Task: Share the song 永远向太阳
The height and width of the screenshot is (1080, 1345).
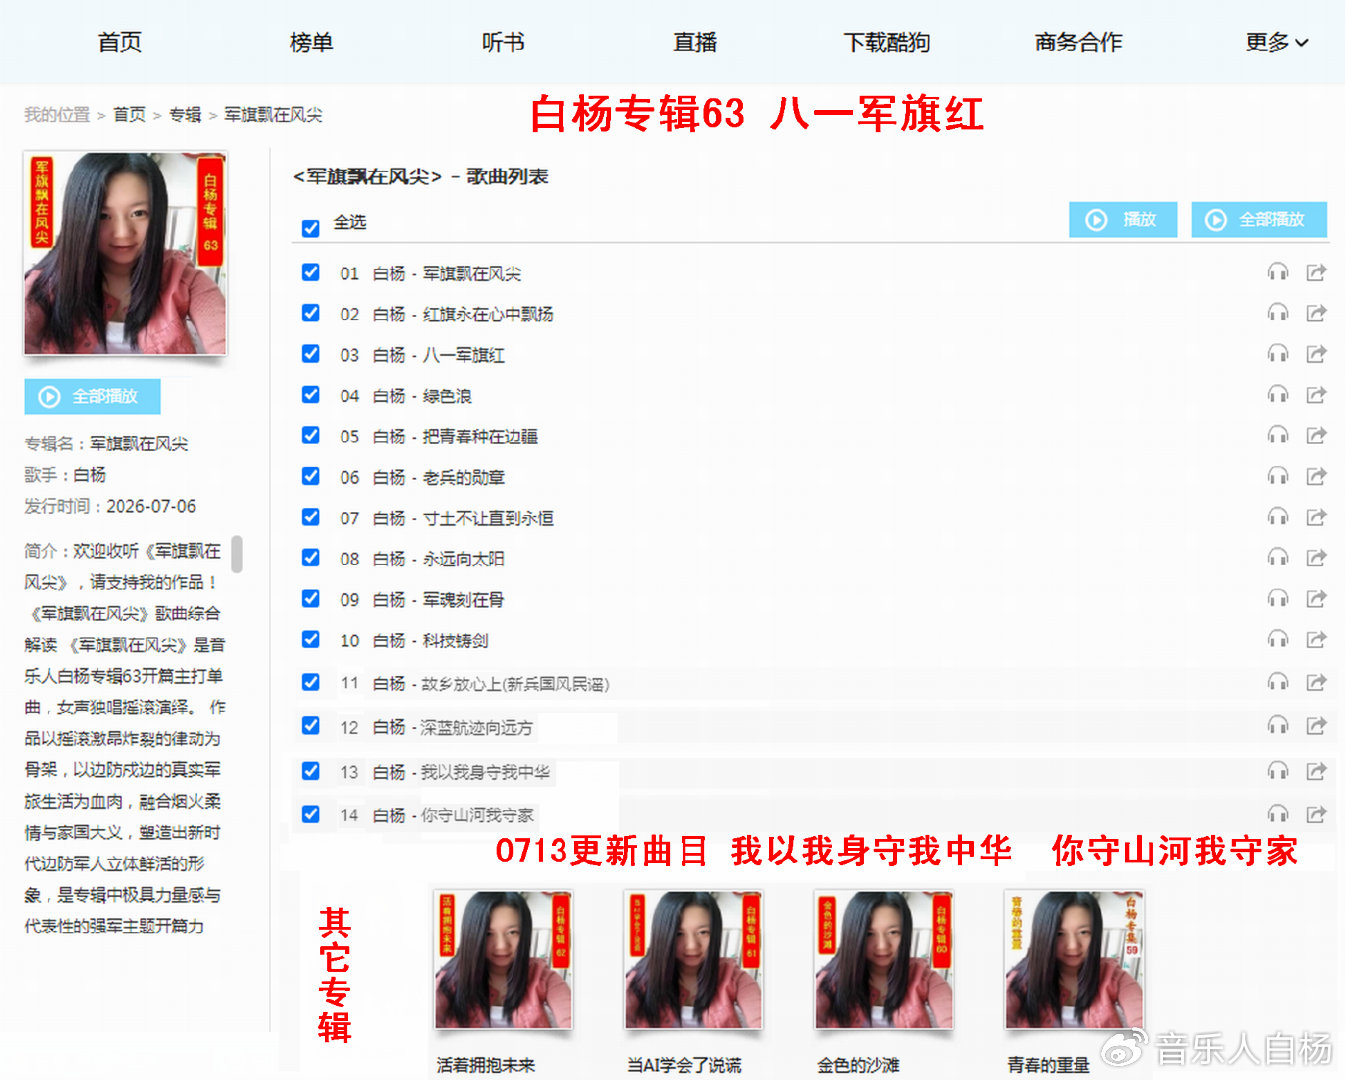Action: point(1316,557)
